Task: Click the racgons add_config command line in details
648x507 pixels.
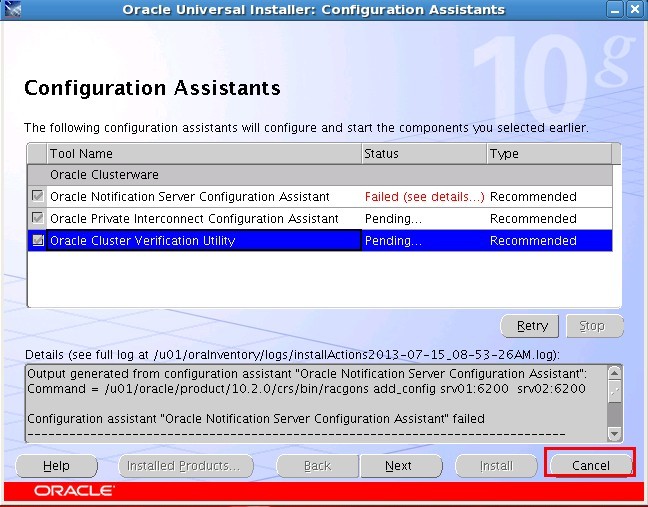Action: [306, 389]
